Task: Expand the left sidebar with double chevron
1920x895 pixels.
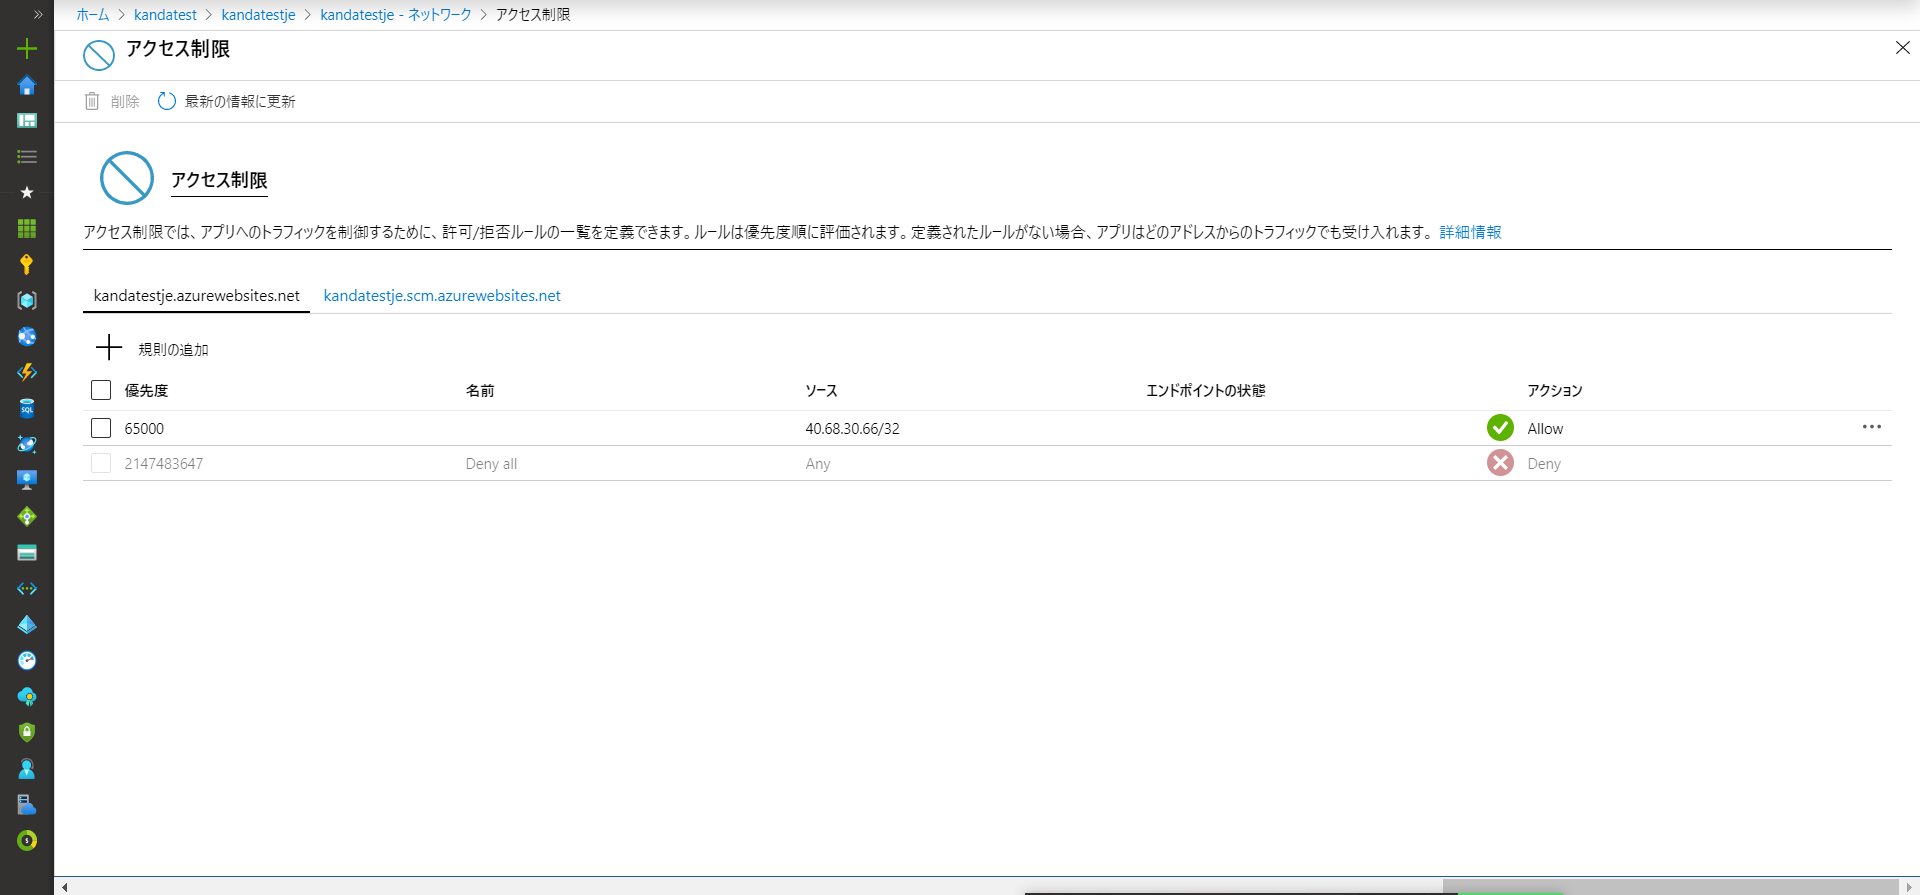Action: [38, 14]
